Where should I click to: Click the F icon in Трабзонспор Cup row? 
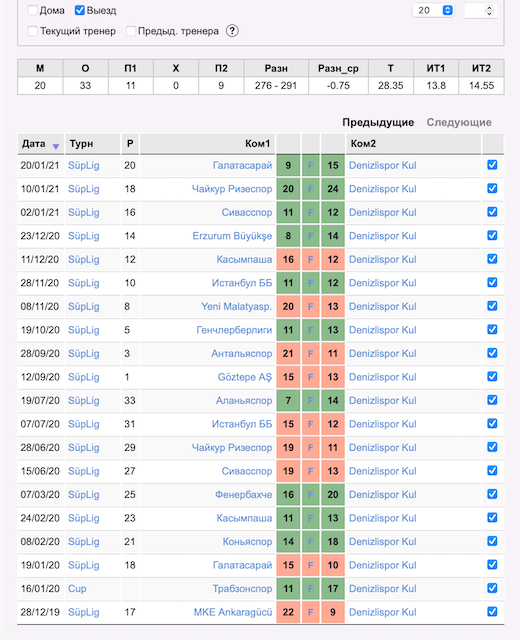[311, 589]
